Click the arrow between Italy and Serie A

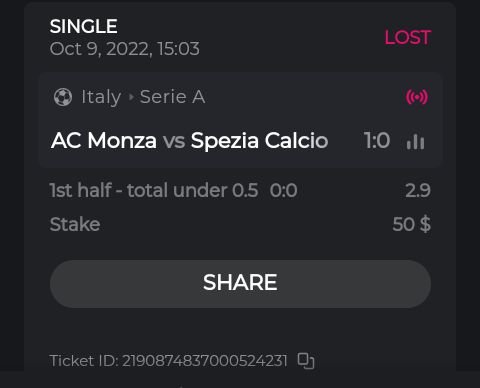click(x=131, y=97)
